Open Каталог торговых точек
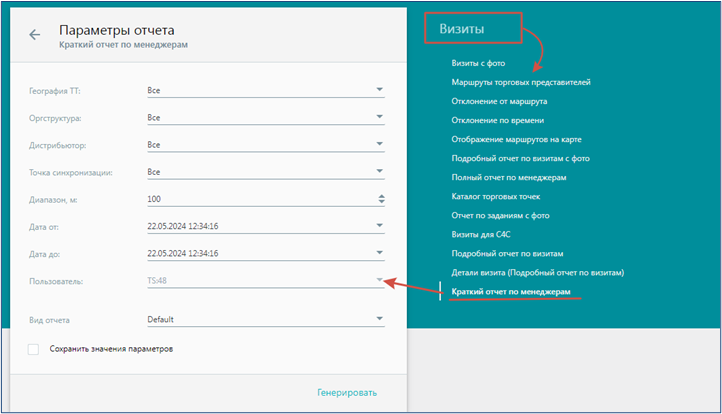 pos(495,197)
